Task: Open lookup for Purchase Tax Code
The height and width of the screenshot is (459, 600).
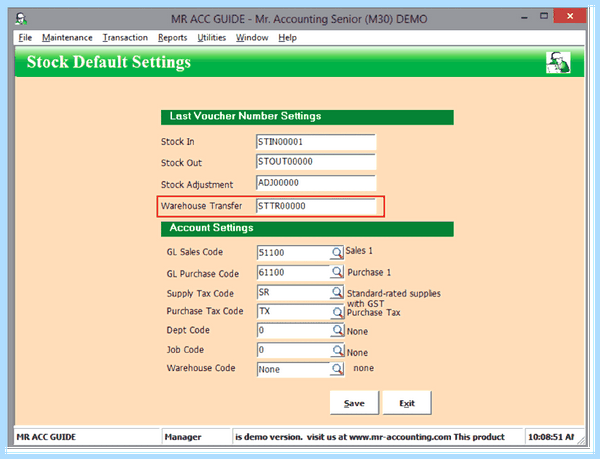Action: 337,312
